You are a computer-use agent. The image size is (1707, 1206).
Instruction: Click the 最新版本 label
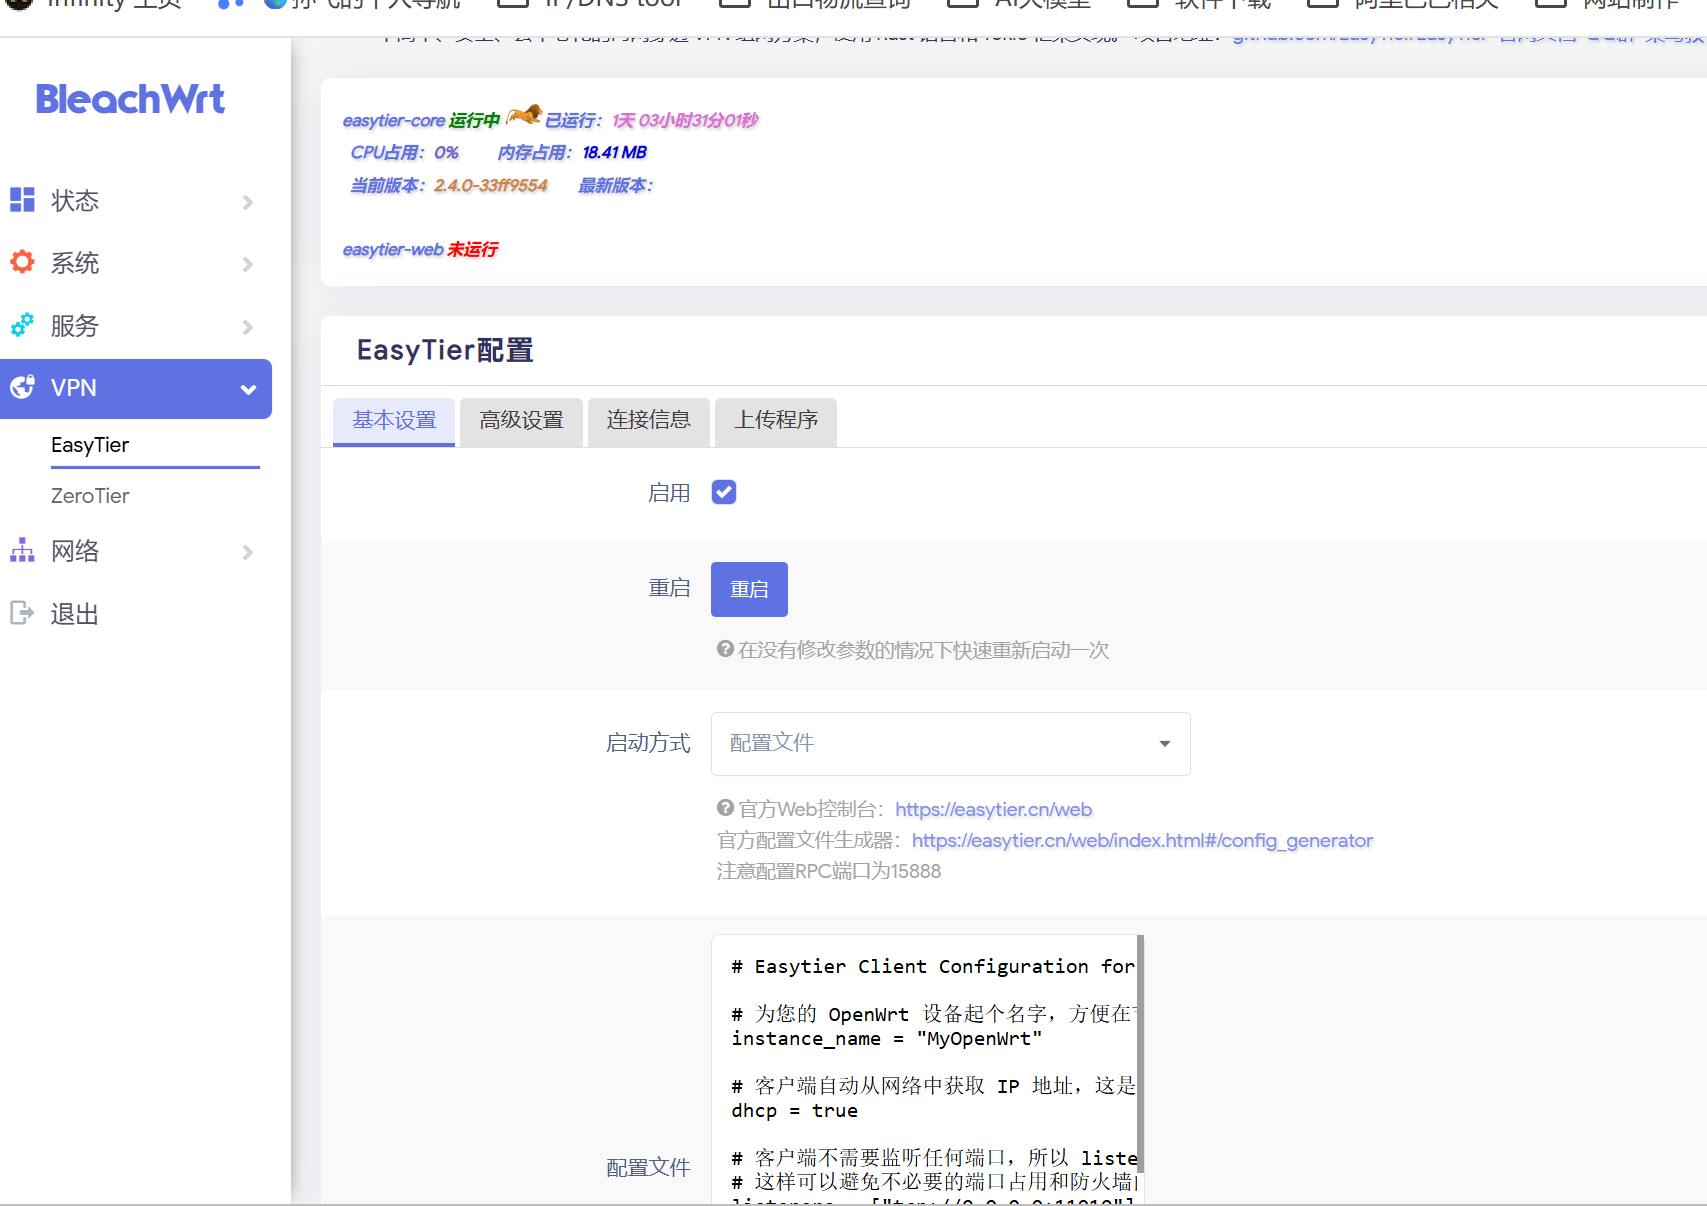[x=615, y=185]
